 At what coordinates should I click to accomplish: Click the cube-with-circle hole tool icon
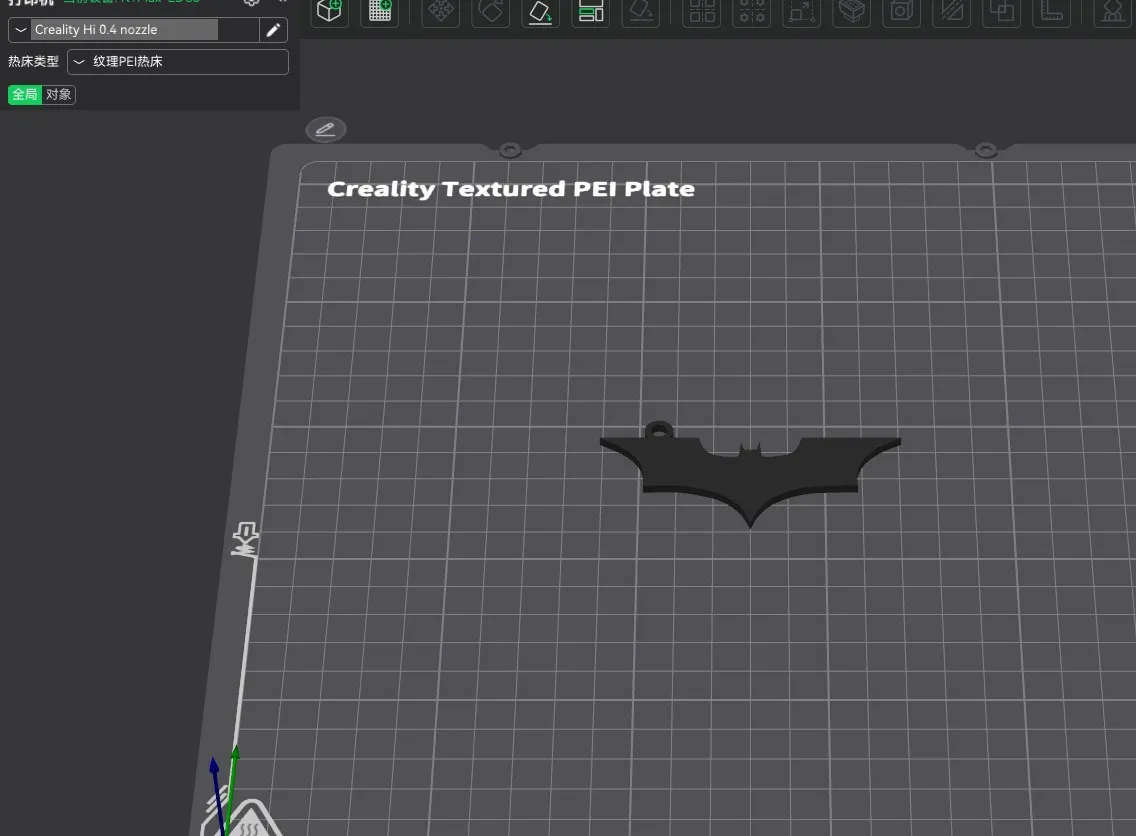(x=902, y=11)
